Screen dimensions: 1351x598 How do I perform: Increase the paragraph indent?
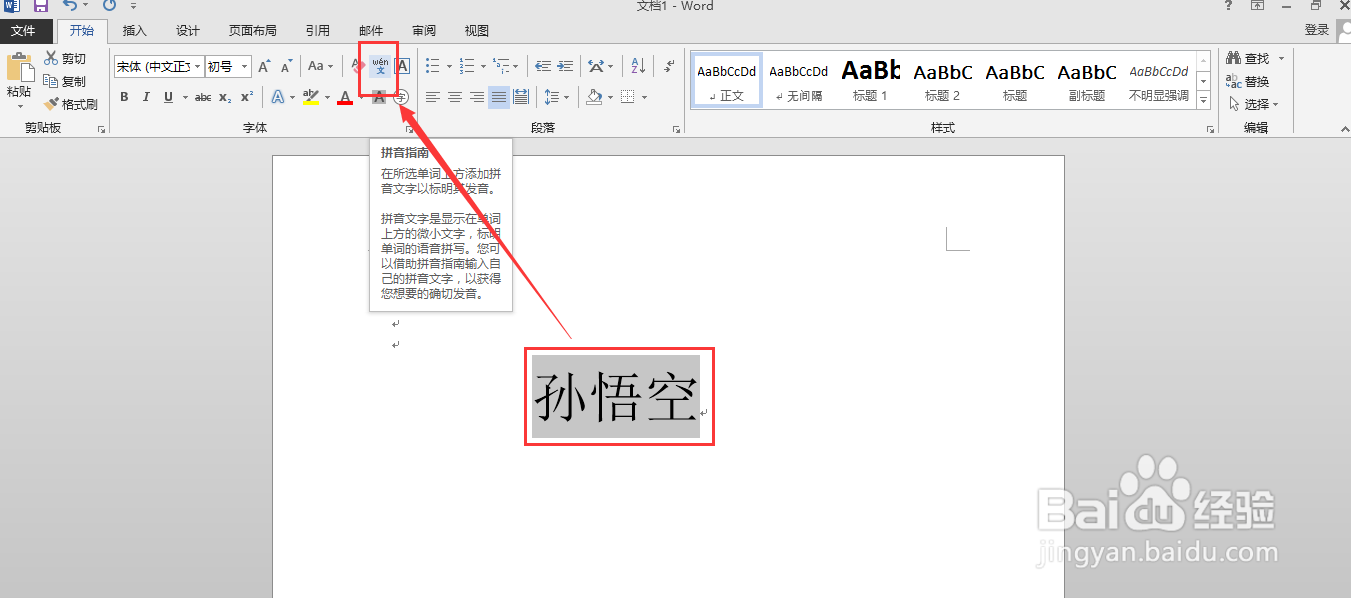click(x=565, y=67)
